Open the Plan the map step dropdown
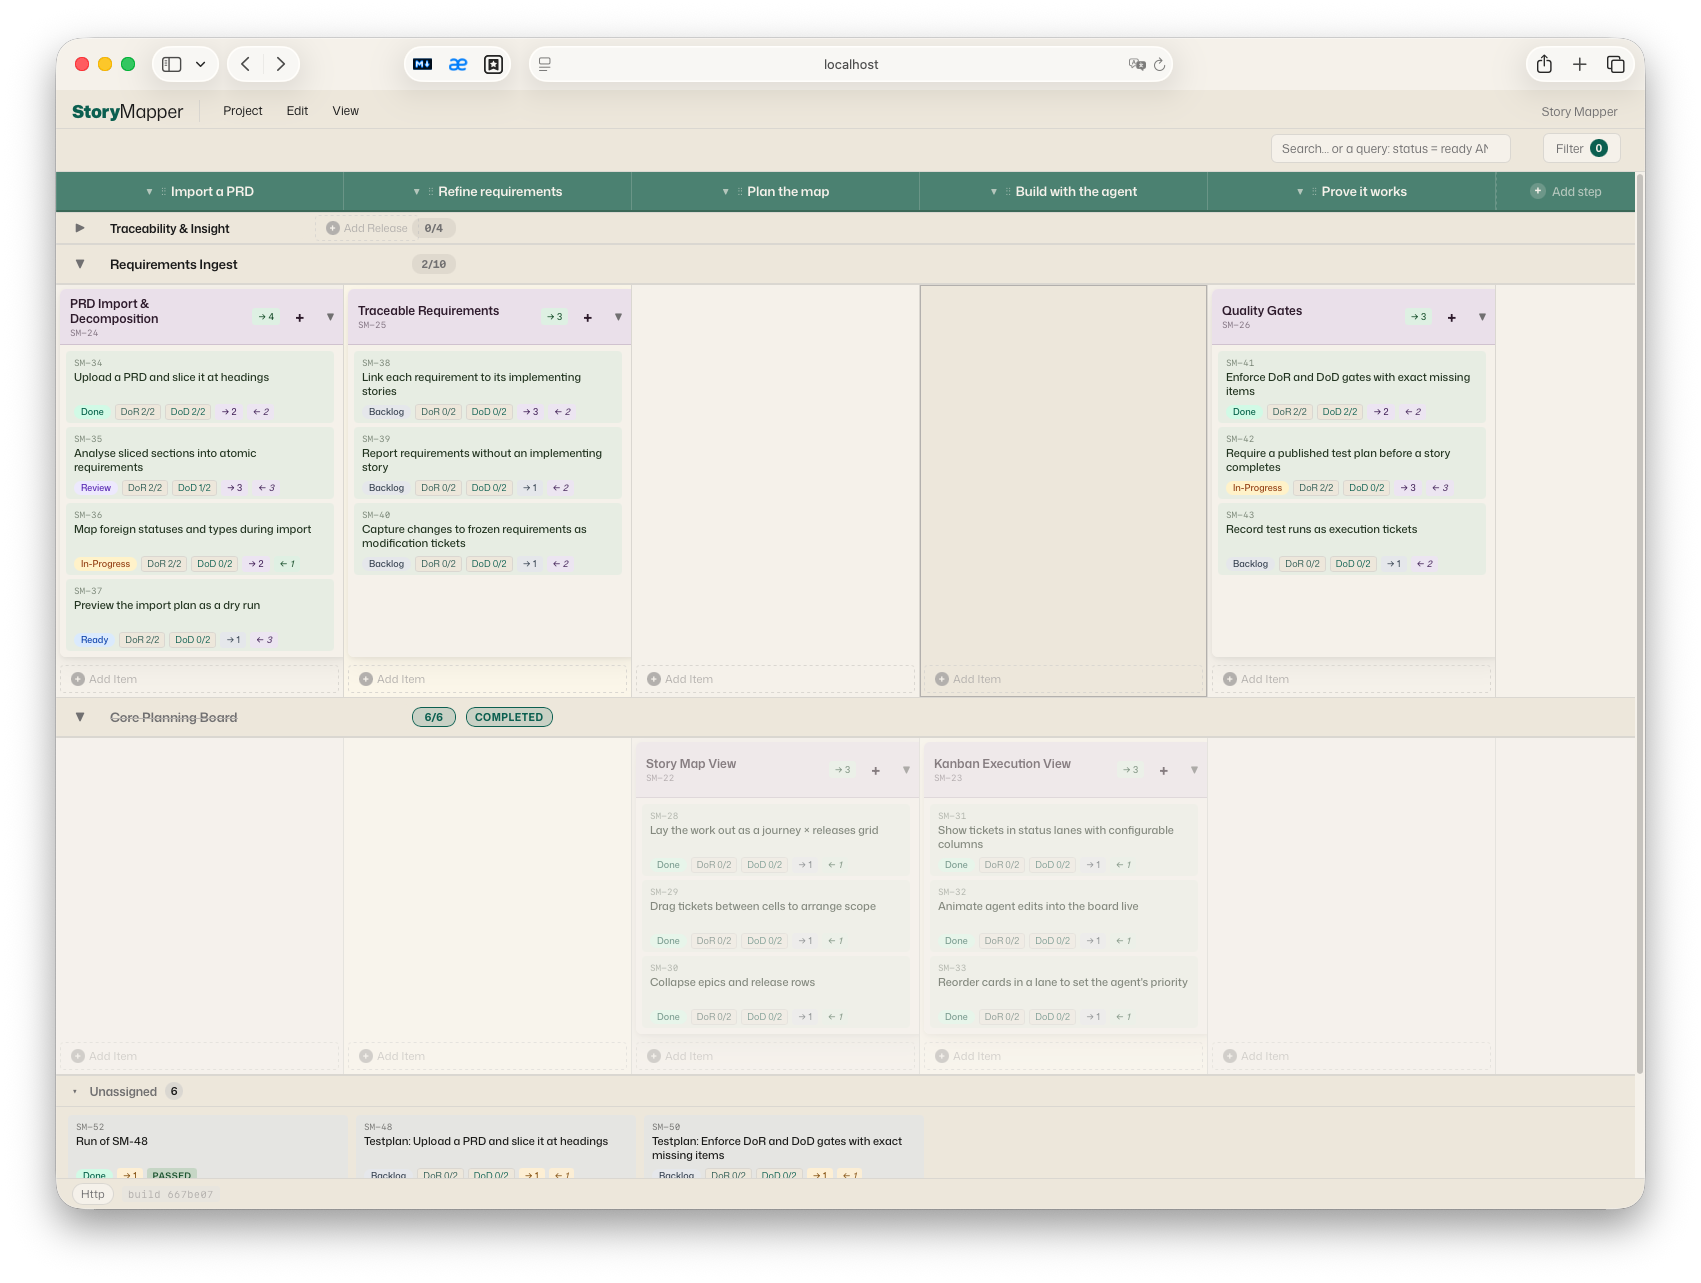Screen dimensions: 1701x1283 (725, 192)
